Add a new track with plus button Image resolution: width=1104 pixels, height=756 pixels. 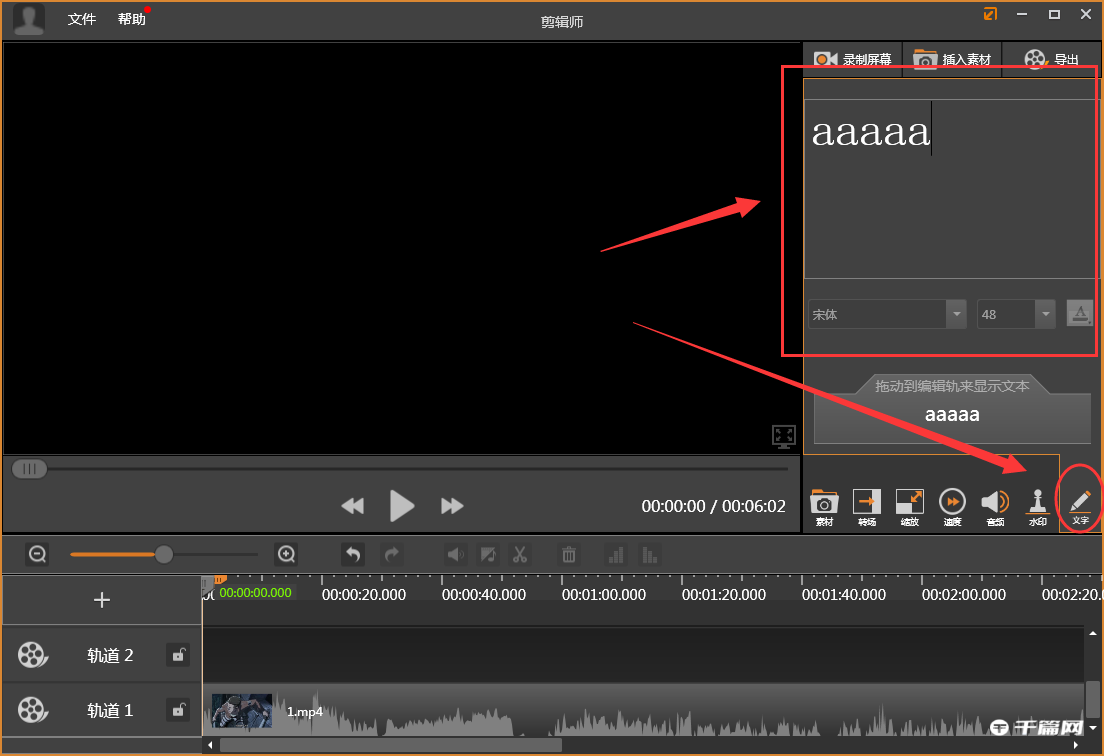[x=102, y=600]
